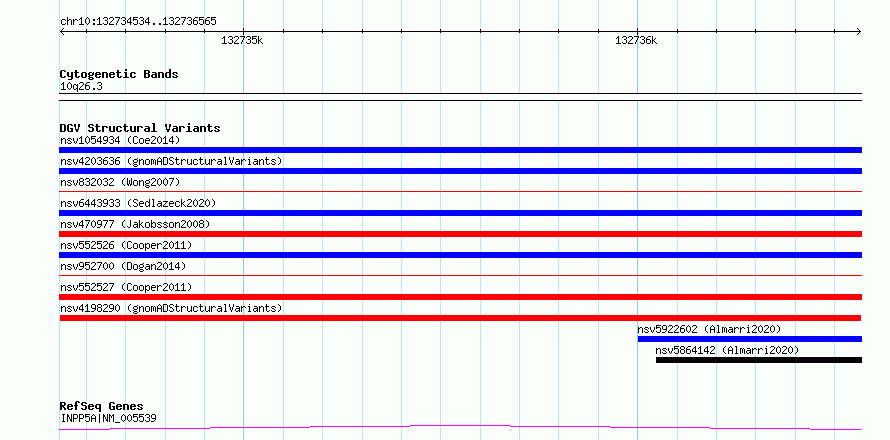Screen dimensions: 890x440
Task: Open nsv470977 (Jakobsson2008) label
Action: tap(135, 224)
